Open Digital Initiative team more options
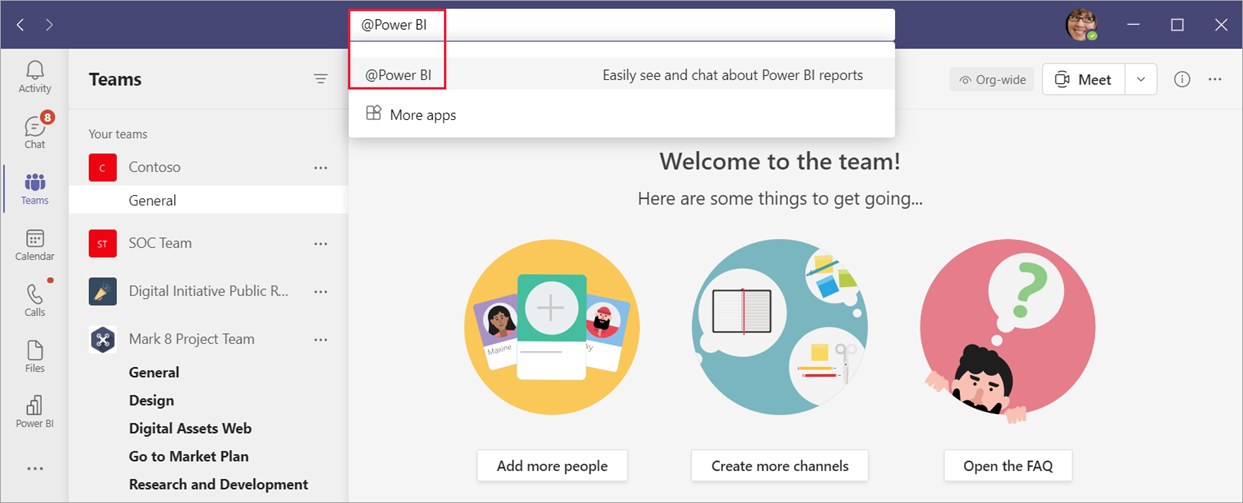Image resolution: width=1243 pixels, height=503 pixels. click(321, 291)
